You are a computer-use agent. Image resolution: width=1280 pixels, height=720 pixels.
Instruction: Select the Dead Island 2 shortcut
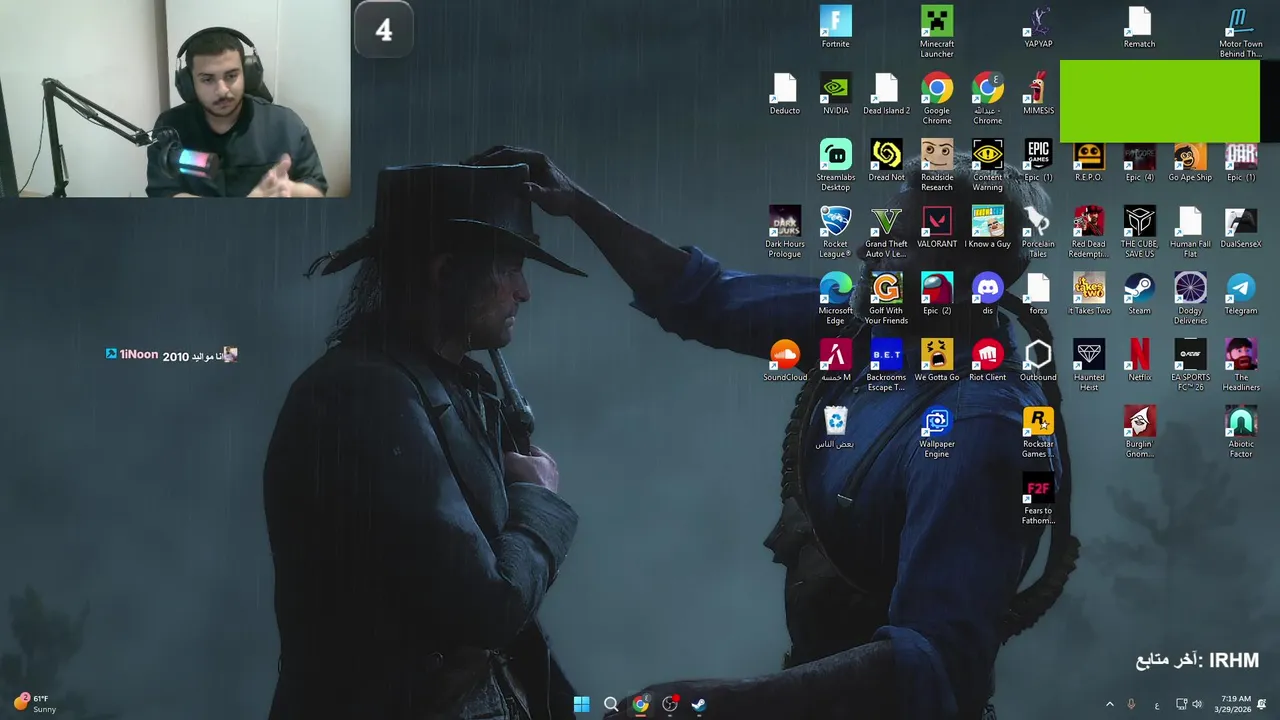[886, 94]
